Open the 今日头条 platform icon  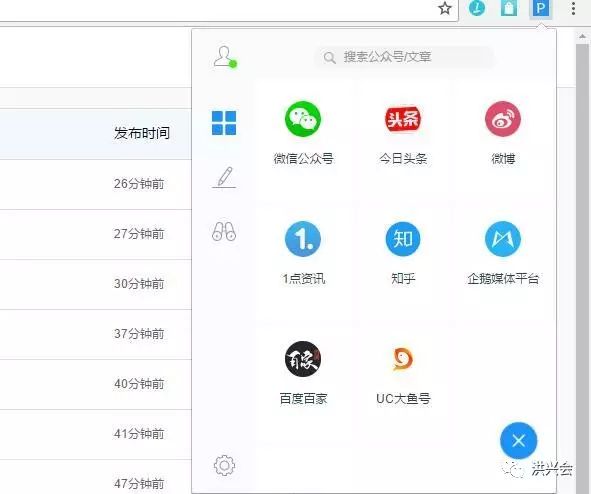pos(403,119)
